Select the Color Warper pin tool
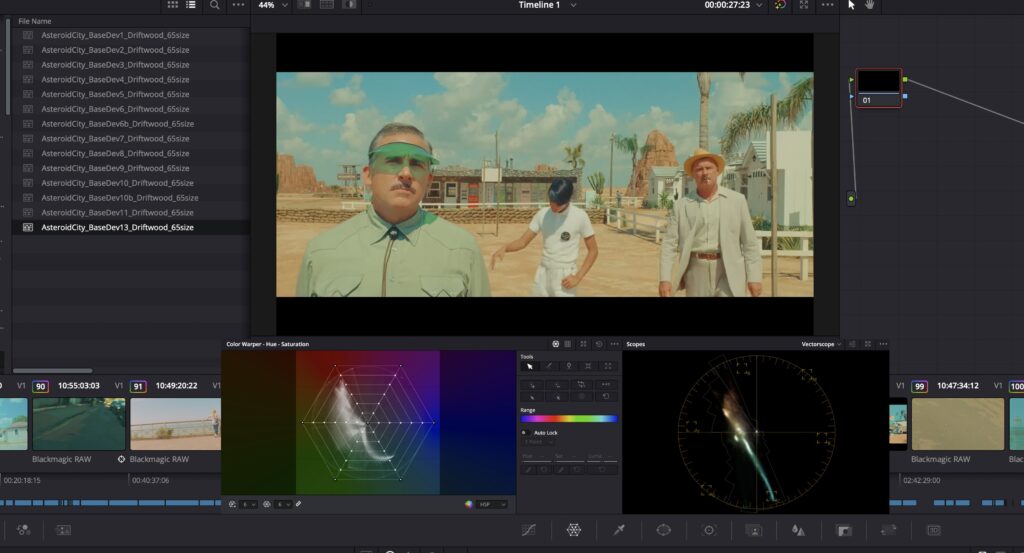The width and height of the screenshot is (1024, 553). 569,366
